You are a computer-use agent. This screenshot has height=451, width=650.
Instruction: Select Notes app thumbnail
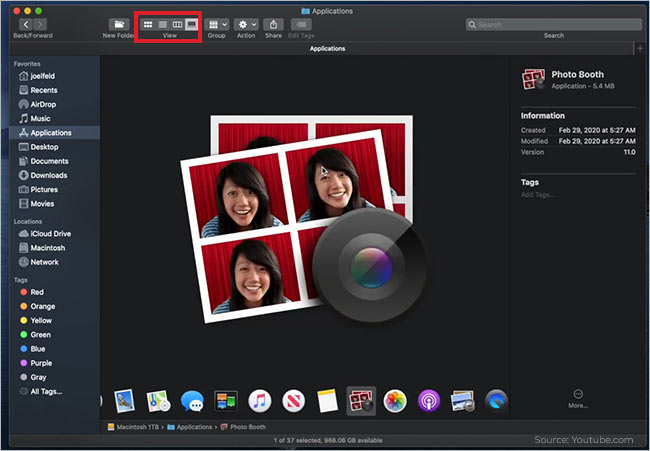click(327, 401)
